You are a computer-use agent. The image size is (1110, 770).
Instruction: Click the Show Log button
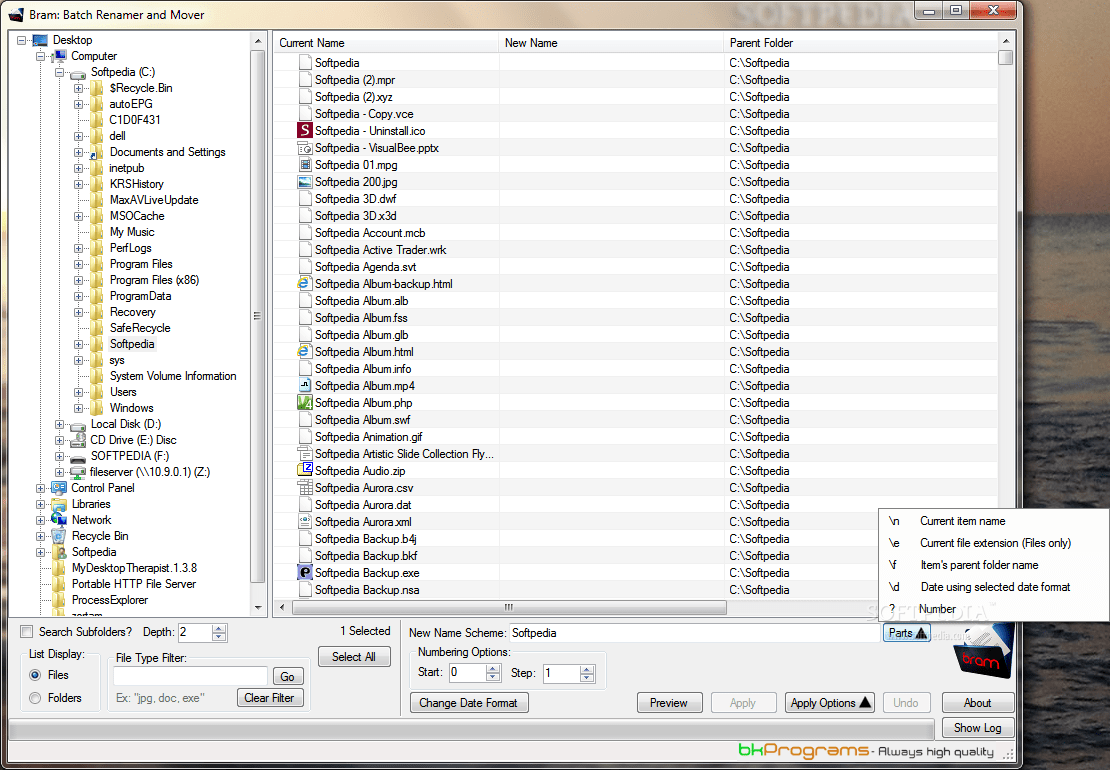(x=978, y=728)
